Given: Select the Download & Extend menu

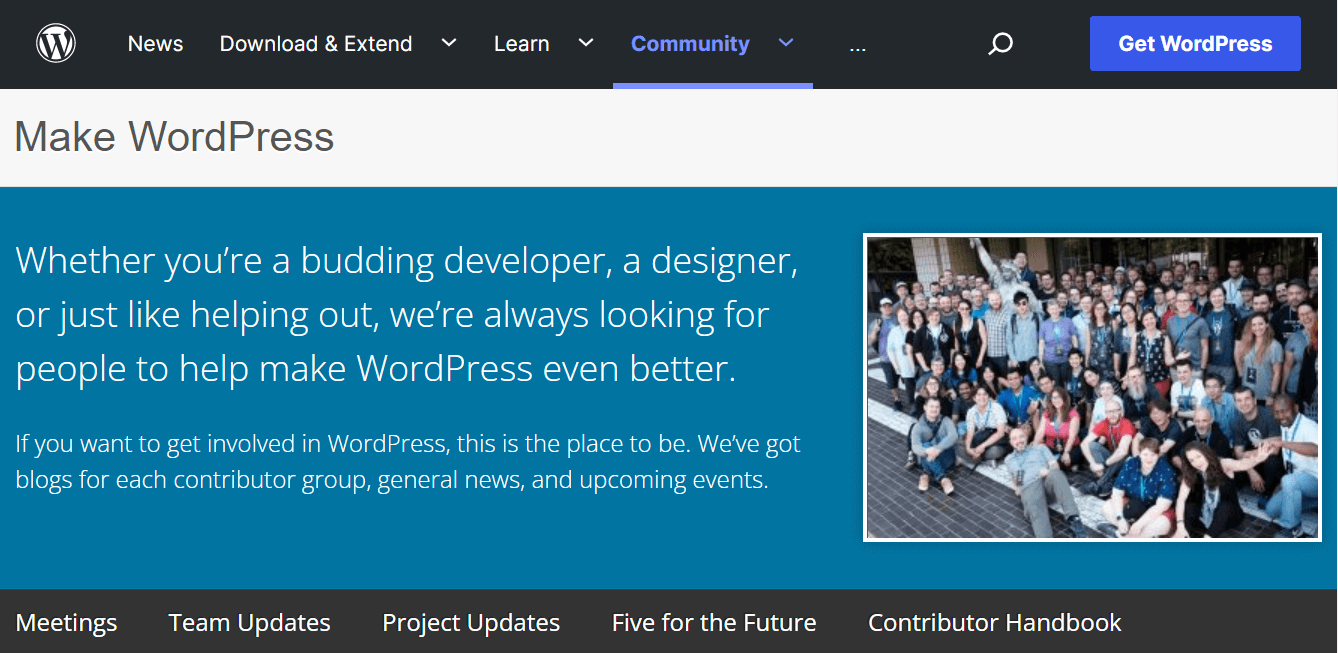Looking at the screenshot, I should 316,44.
